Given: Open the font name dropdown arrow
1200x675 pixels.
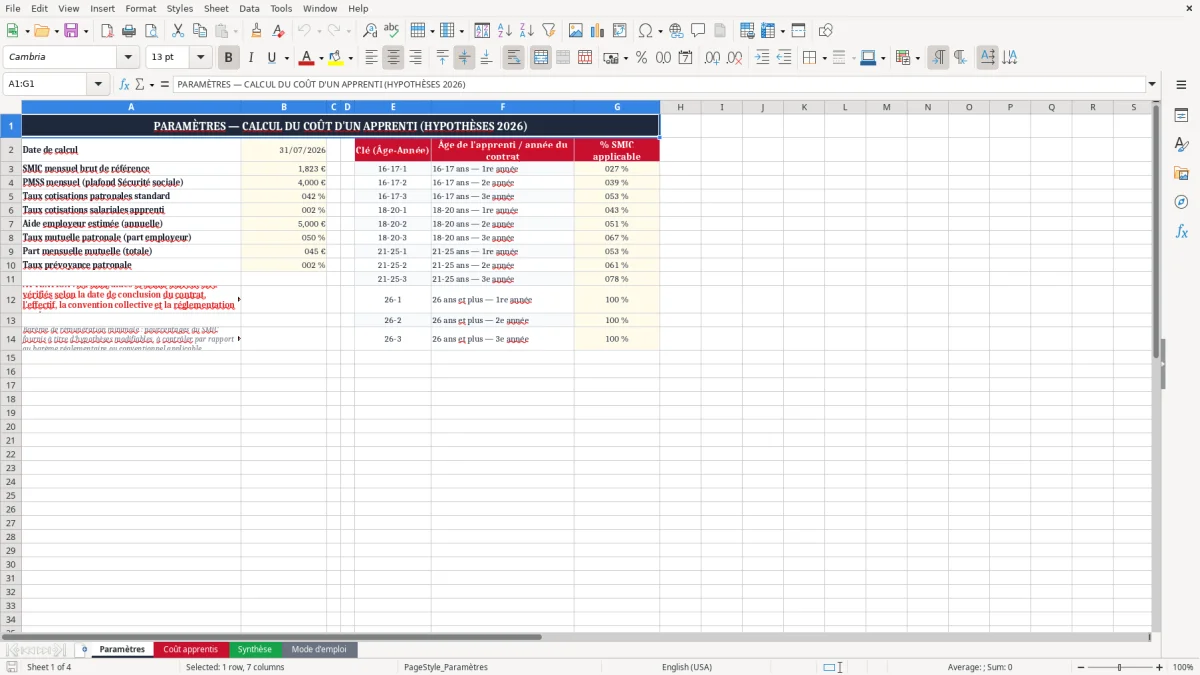Looking at the screenshot, I should [x=128, y=58].
